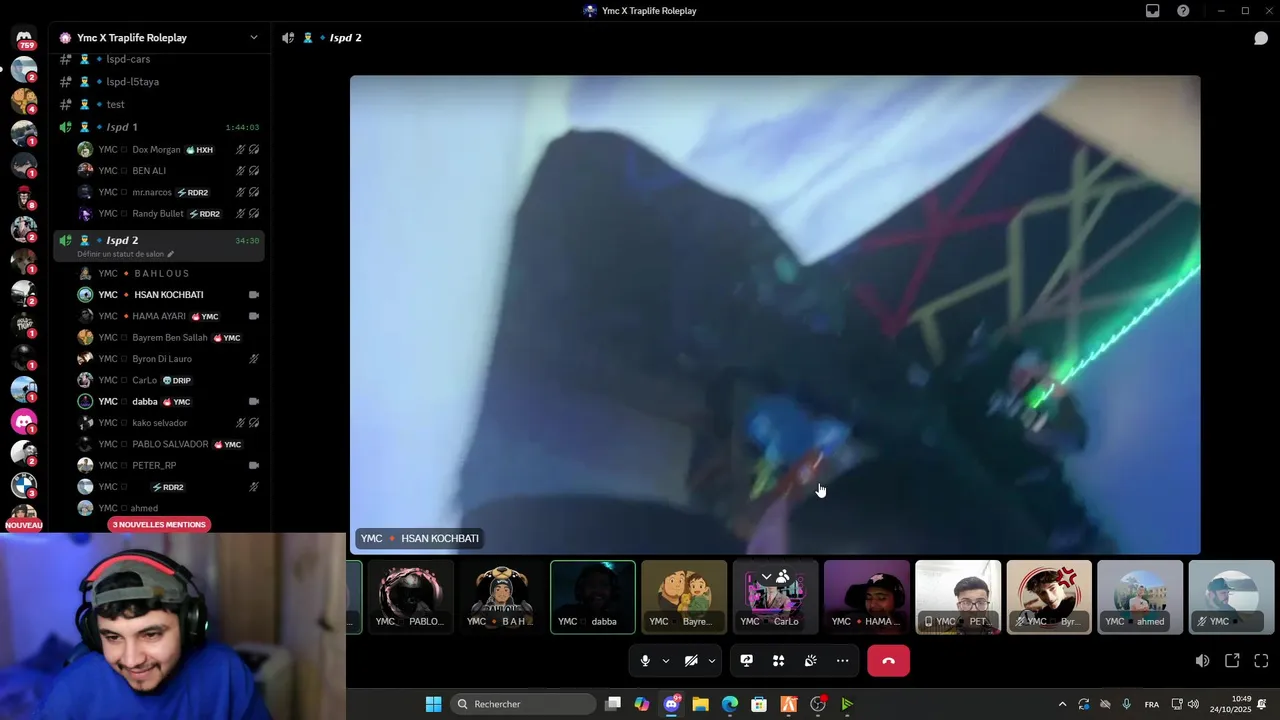Screen dimensions: 1280x720
Task: Share your screen button
Action: tap(746, 661)
